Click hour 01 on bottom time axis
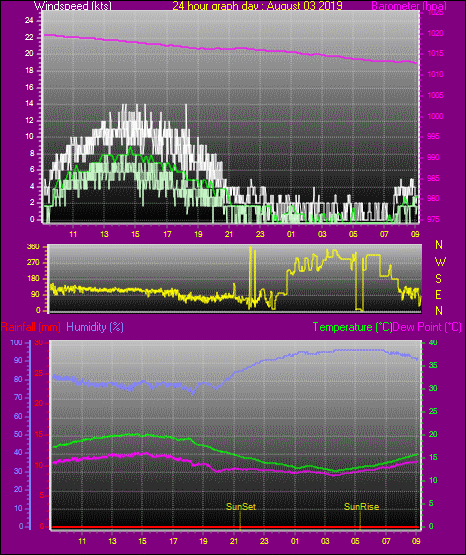 click(295, 541)
